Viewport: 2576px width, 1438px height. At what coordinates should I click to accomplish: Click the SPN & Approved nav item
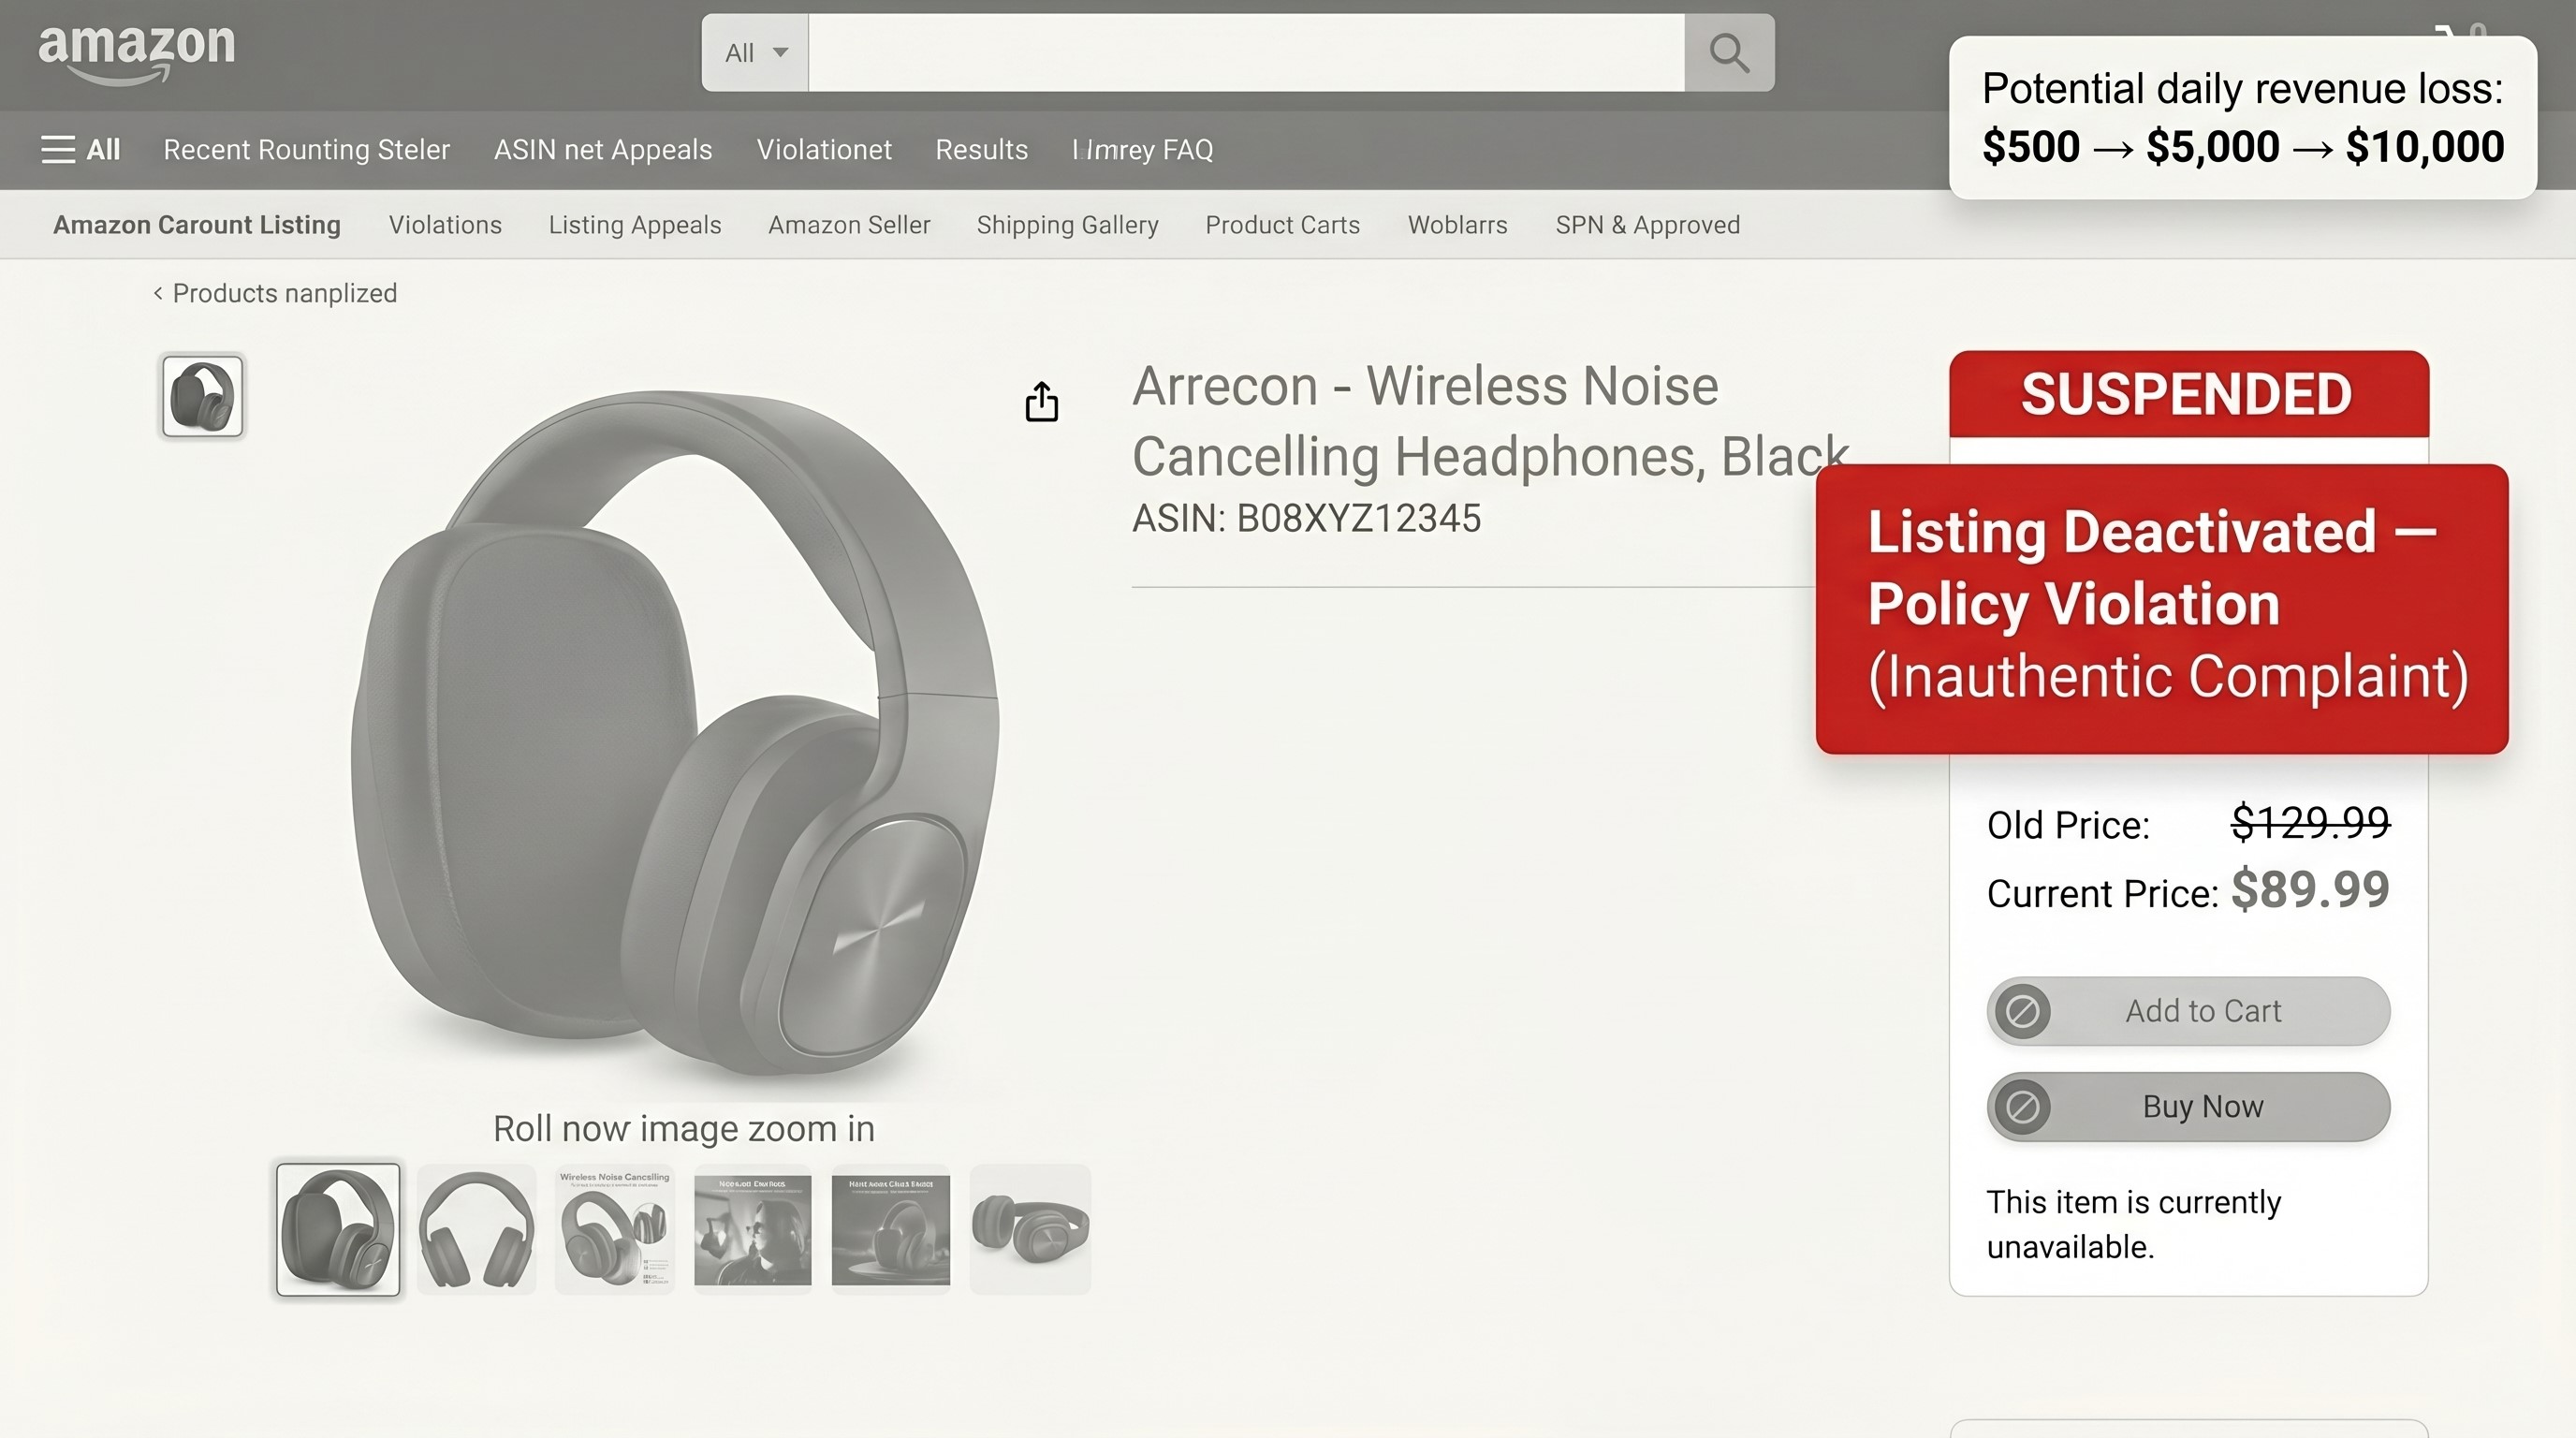pyautogui.click(x=1647, y=225)
